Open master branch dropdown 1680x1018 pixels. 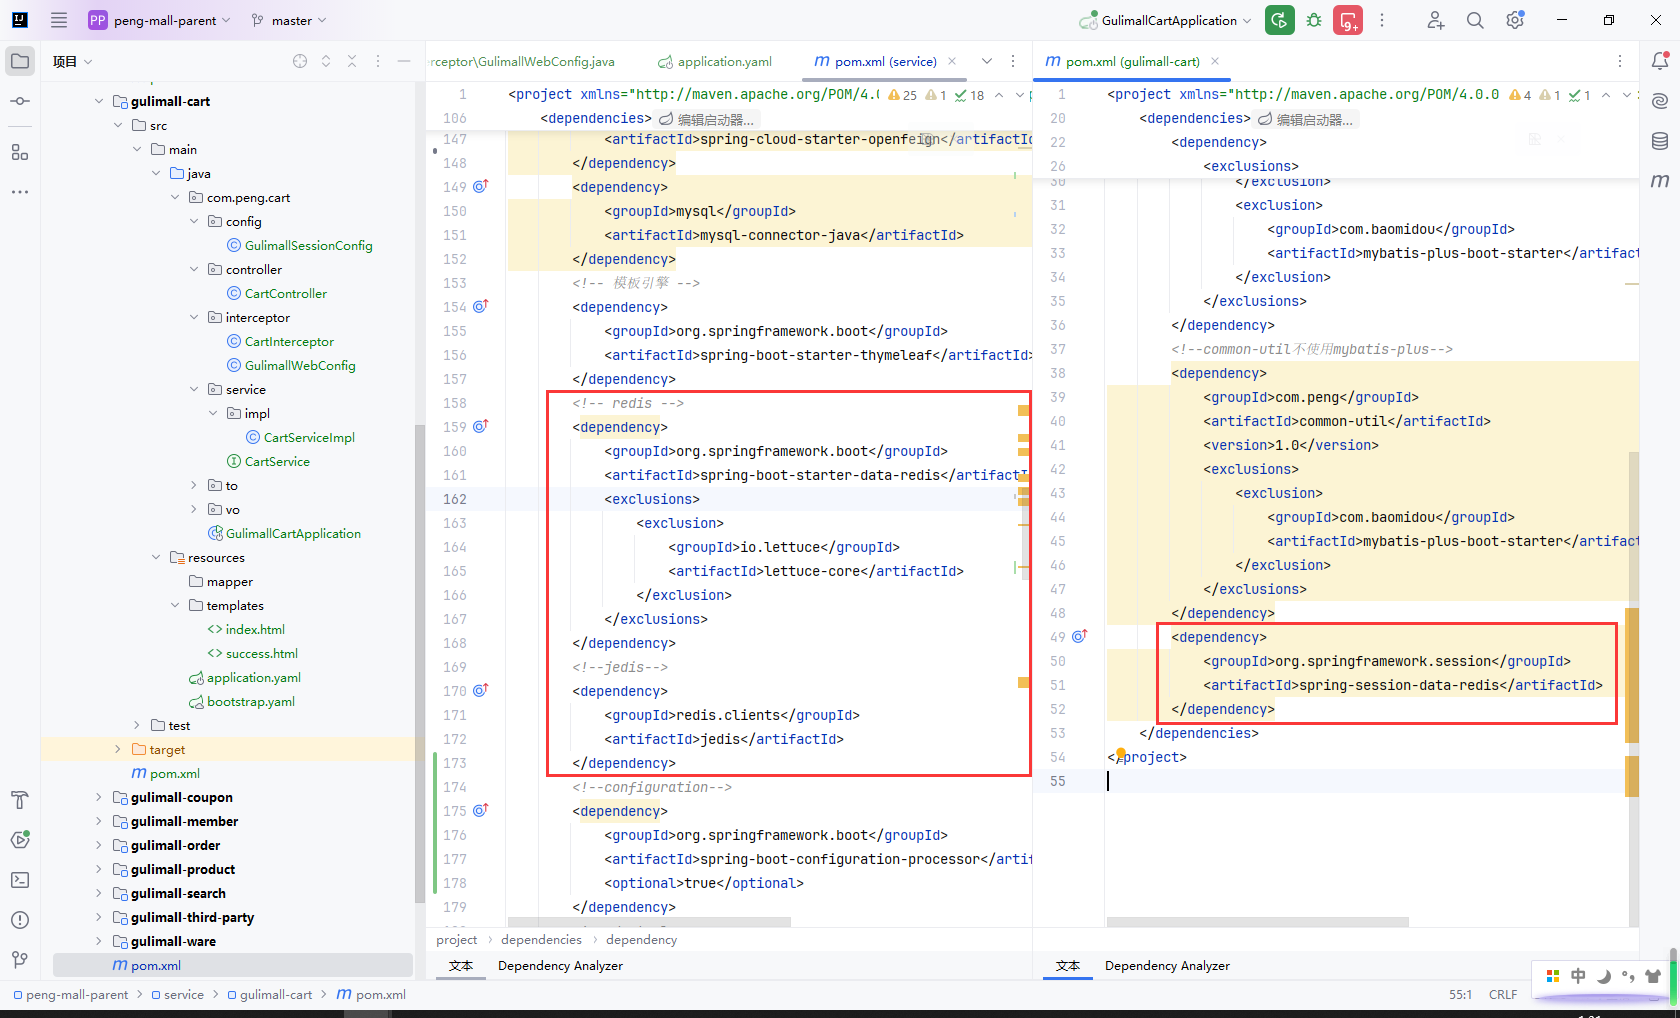[289, 20]
